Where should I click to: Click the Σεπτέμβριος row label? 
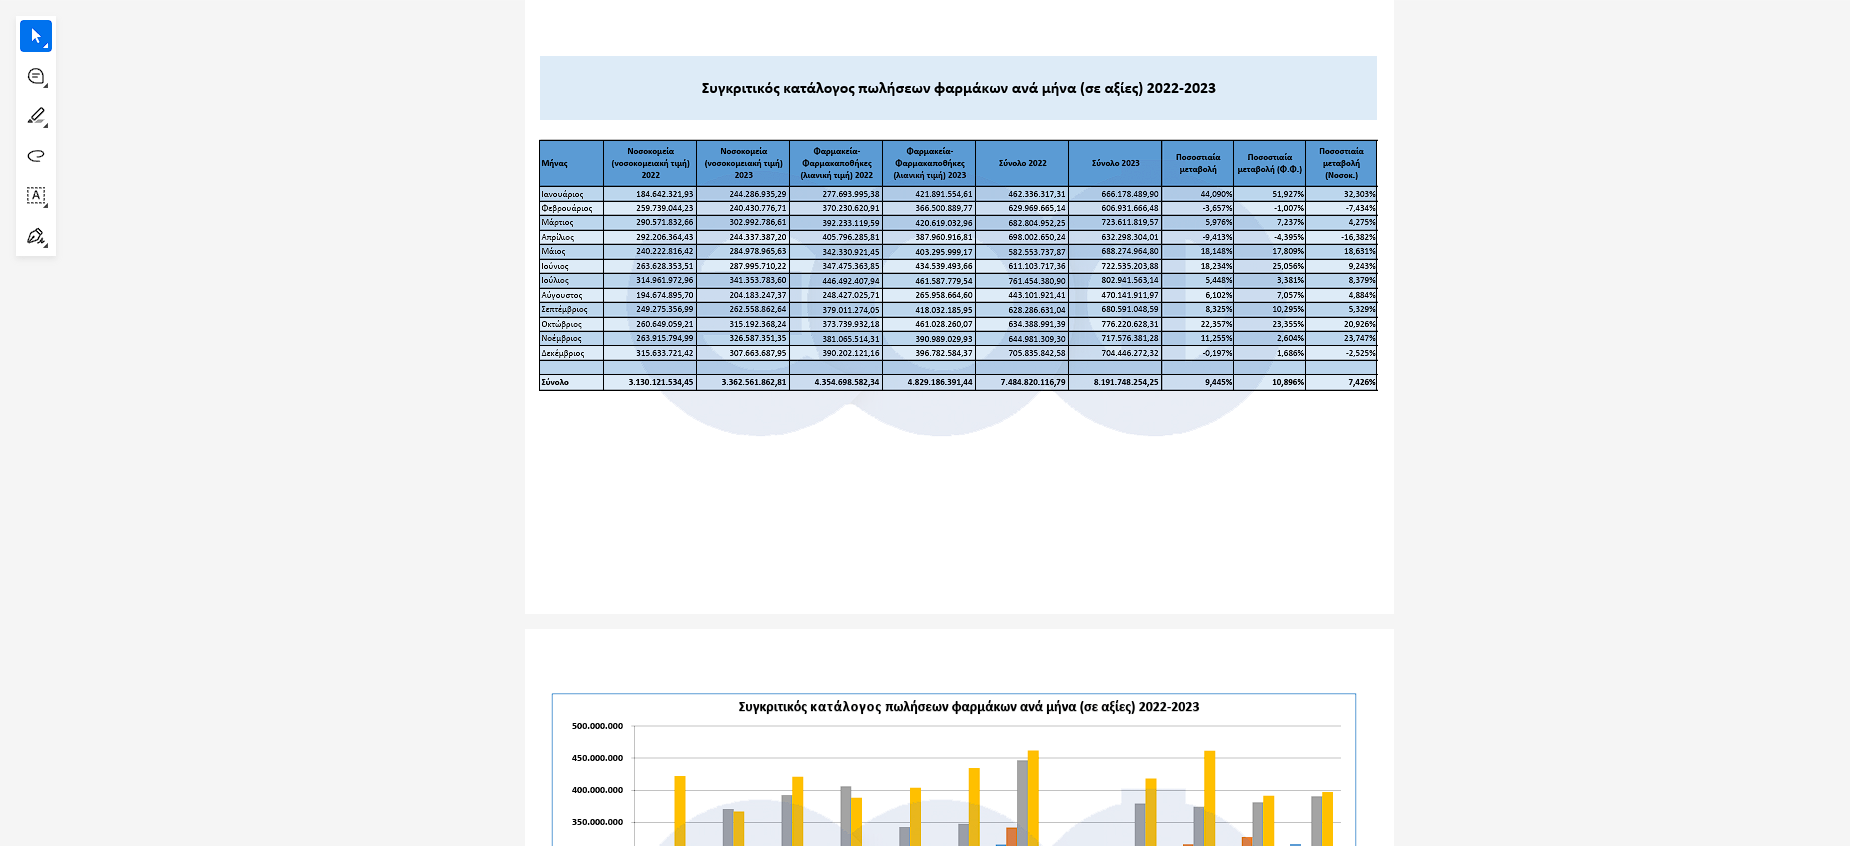(x=565, y=309)
